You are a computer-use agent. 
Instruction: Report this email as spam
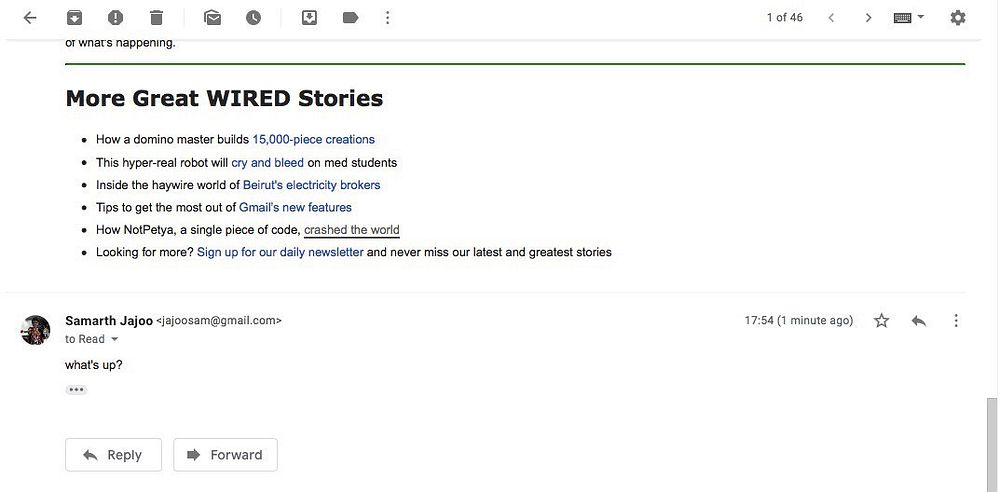(115, 17)
